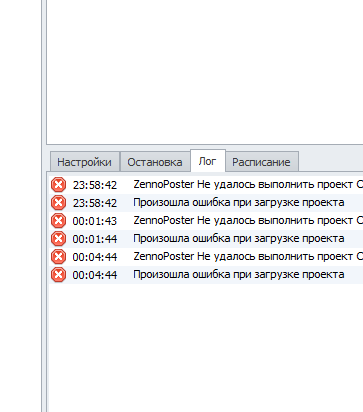363x412 pixels.
Task: Open the Расписание tab
Action: point(262,162)
